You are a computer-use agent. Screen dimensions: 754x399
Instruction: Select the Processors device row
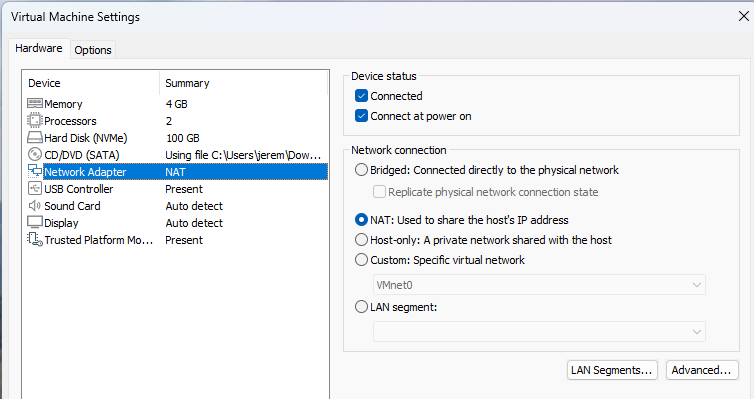click(177, 121)
